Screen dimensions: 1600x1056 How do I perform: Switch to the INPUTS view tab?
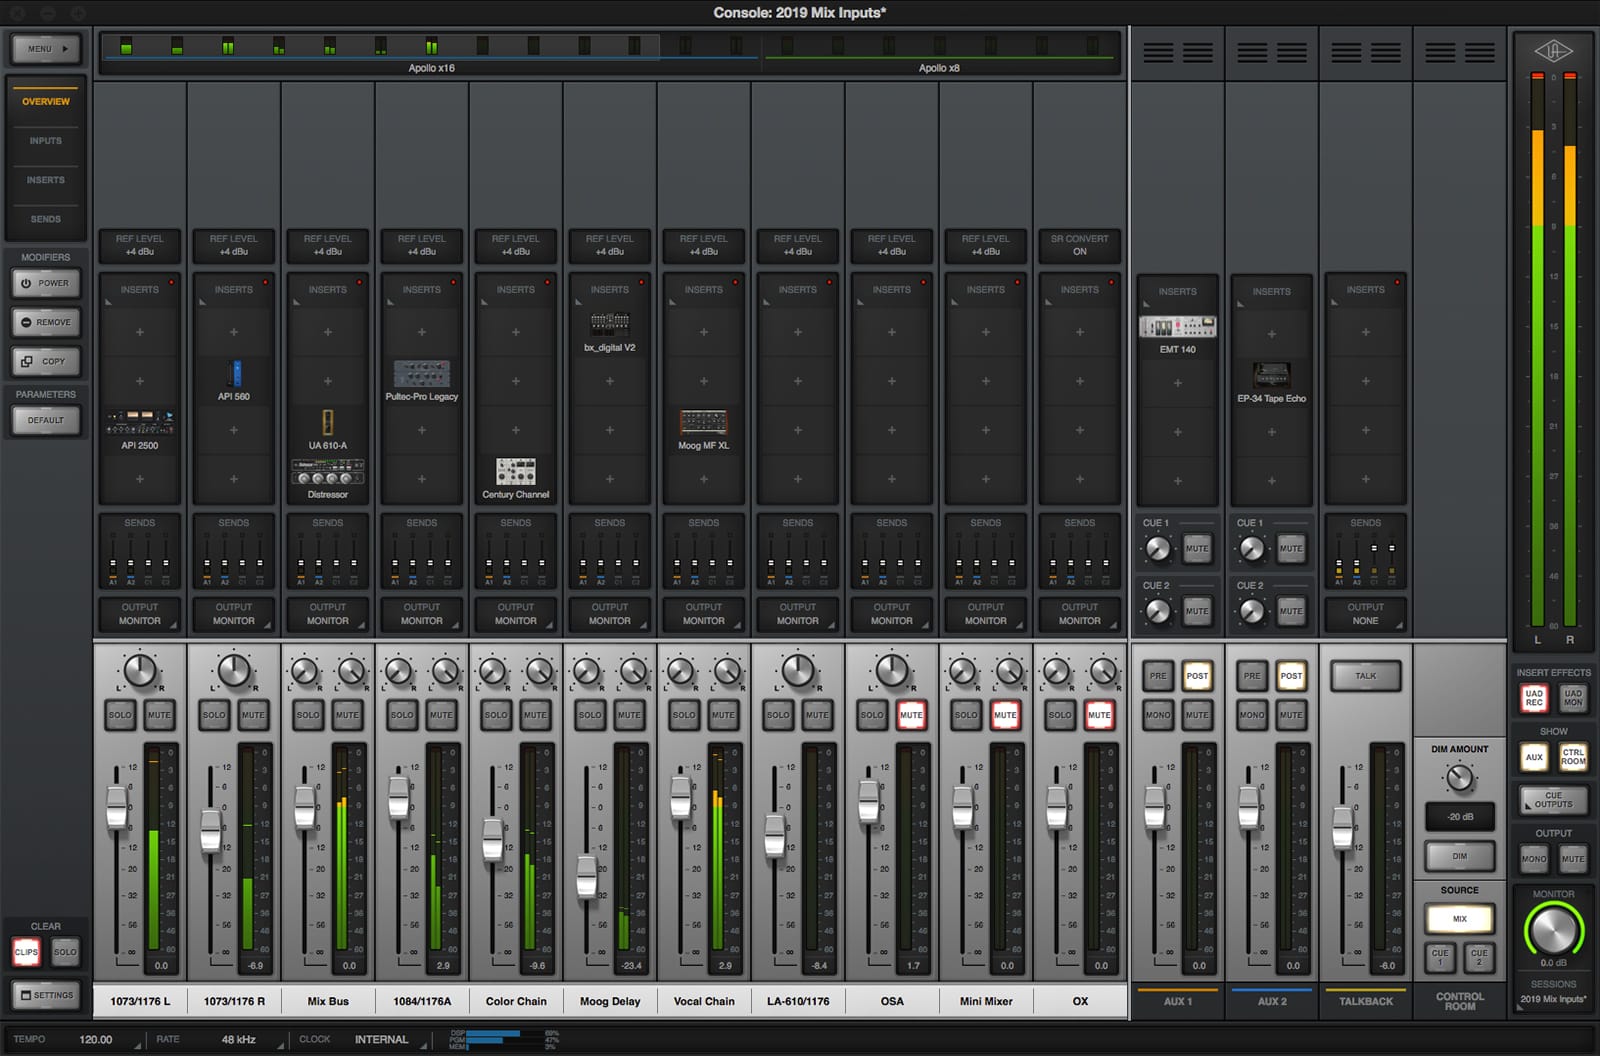(46, 141)
